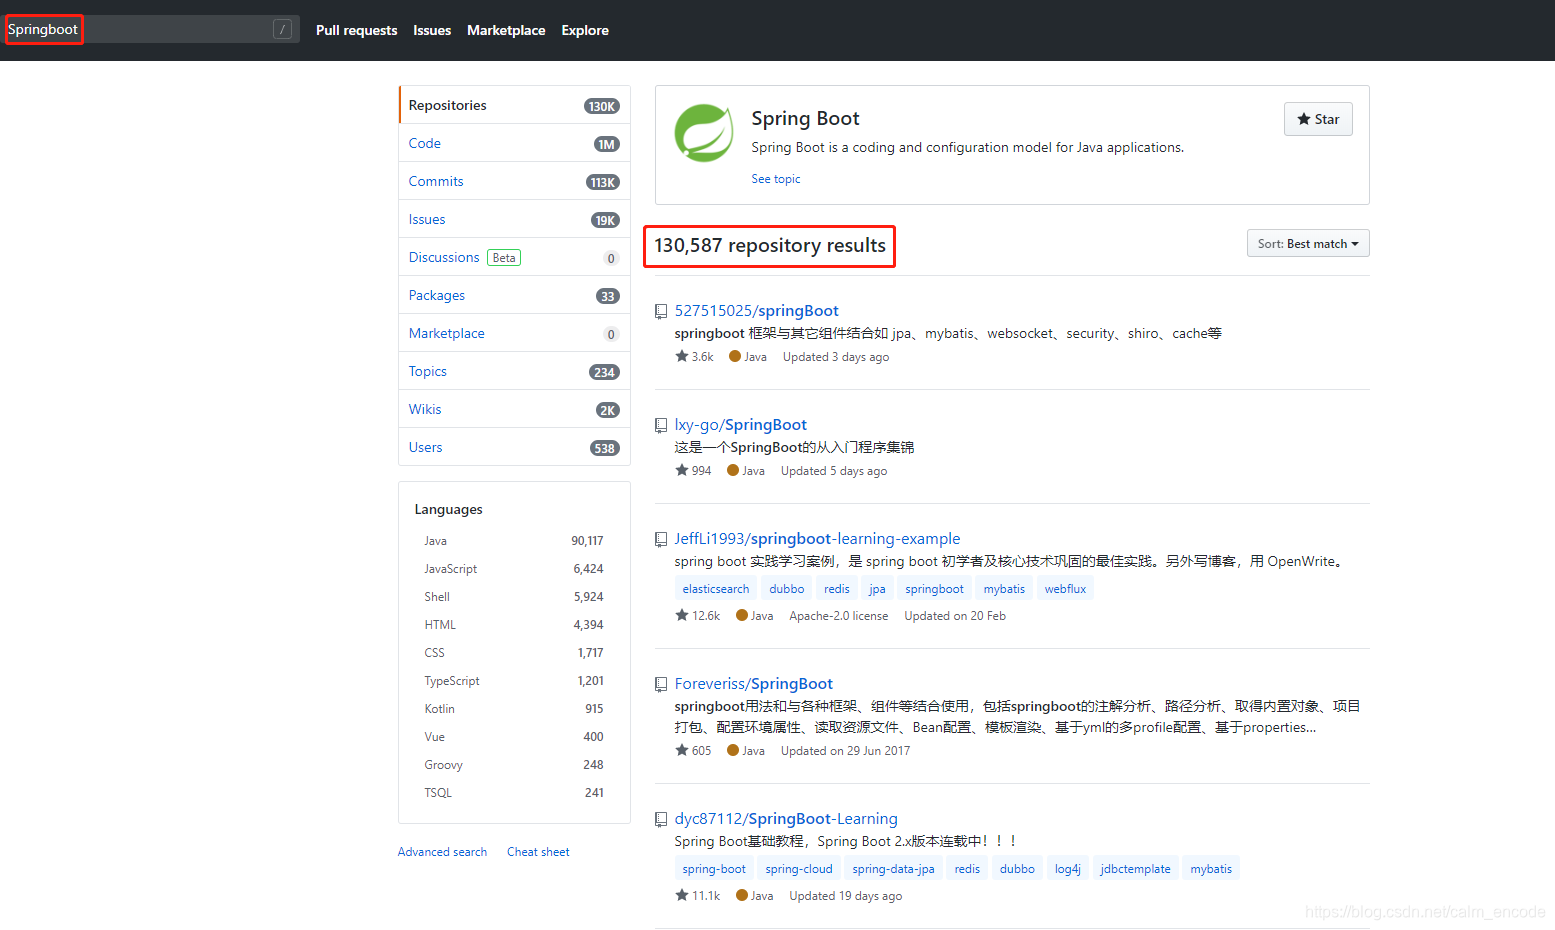Open Issues in top navigation

tap(432, 31)
